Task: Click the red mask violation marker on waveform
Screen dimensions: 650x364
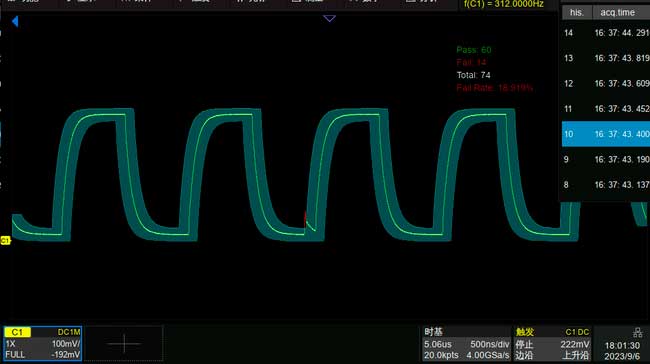Action: (306, 218)
